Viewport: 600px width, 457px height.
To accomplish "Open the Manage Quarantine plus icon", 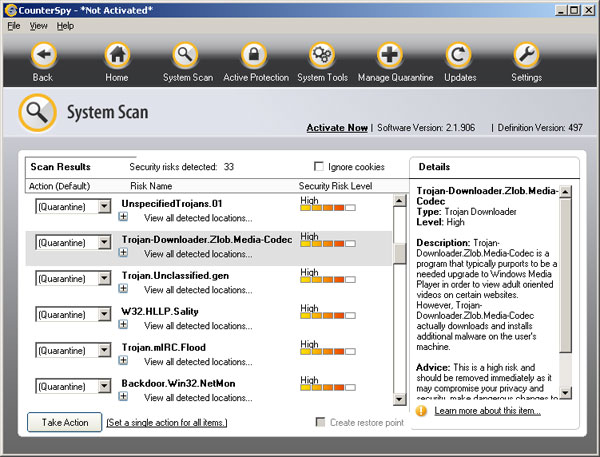I will point(390,55).
